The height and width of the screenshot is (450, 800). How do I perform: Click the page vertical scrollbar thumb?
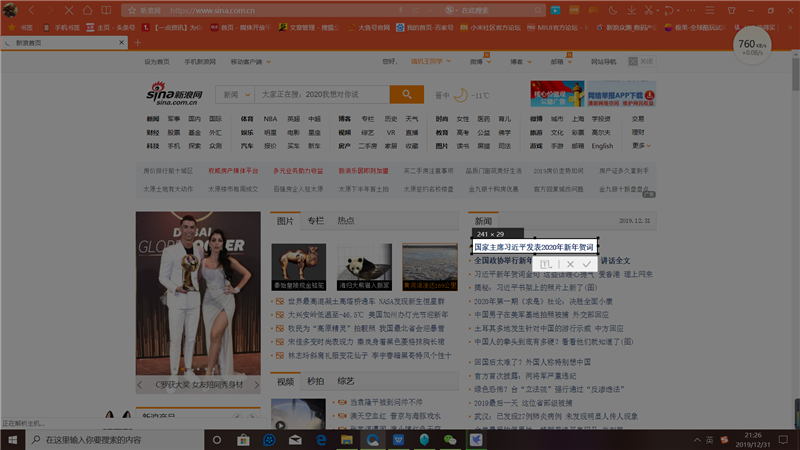796,73
